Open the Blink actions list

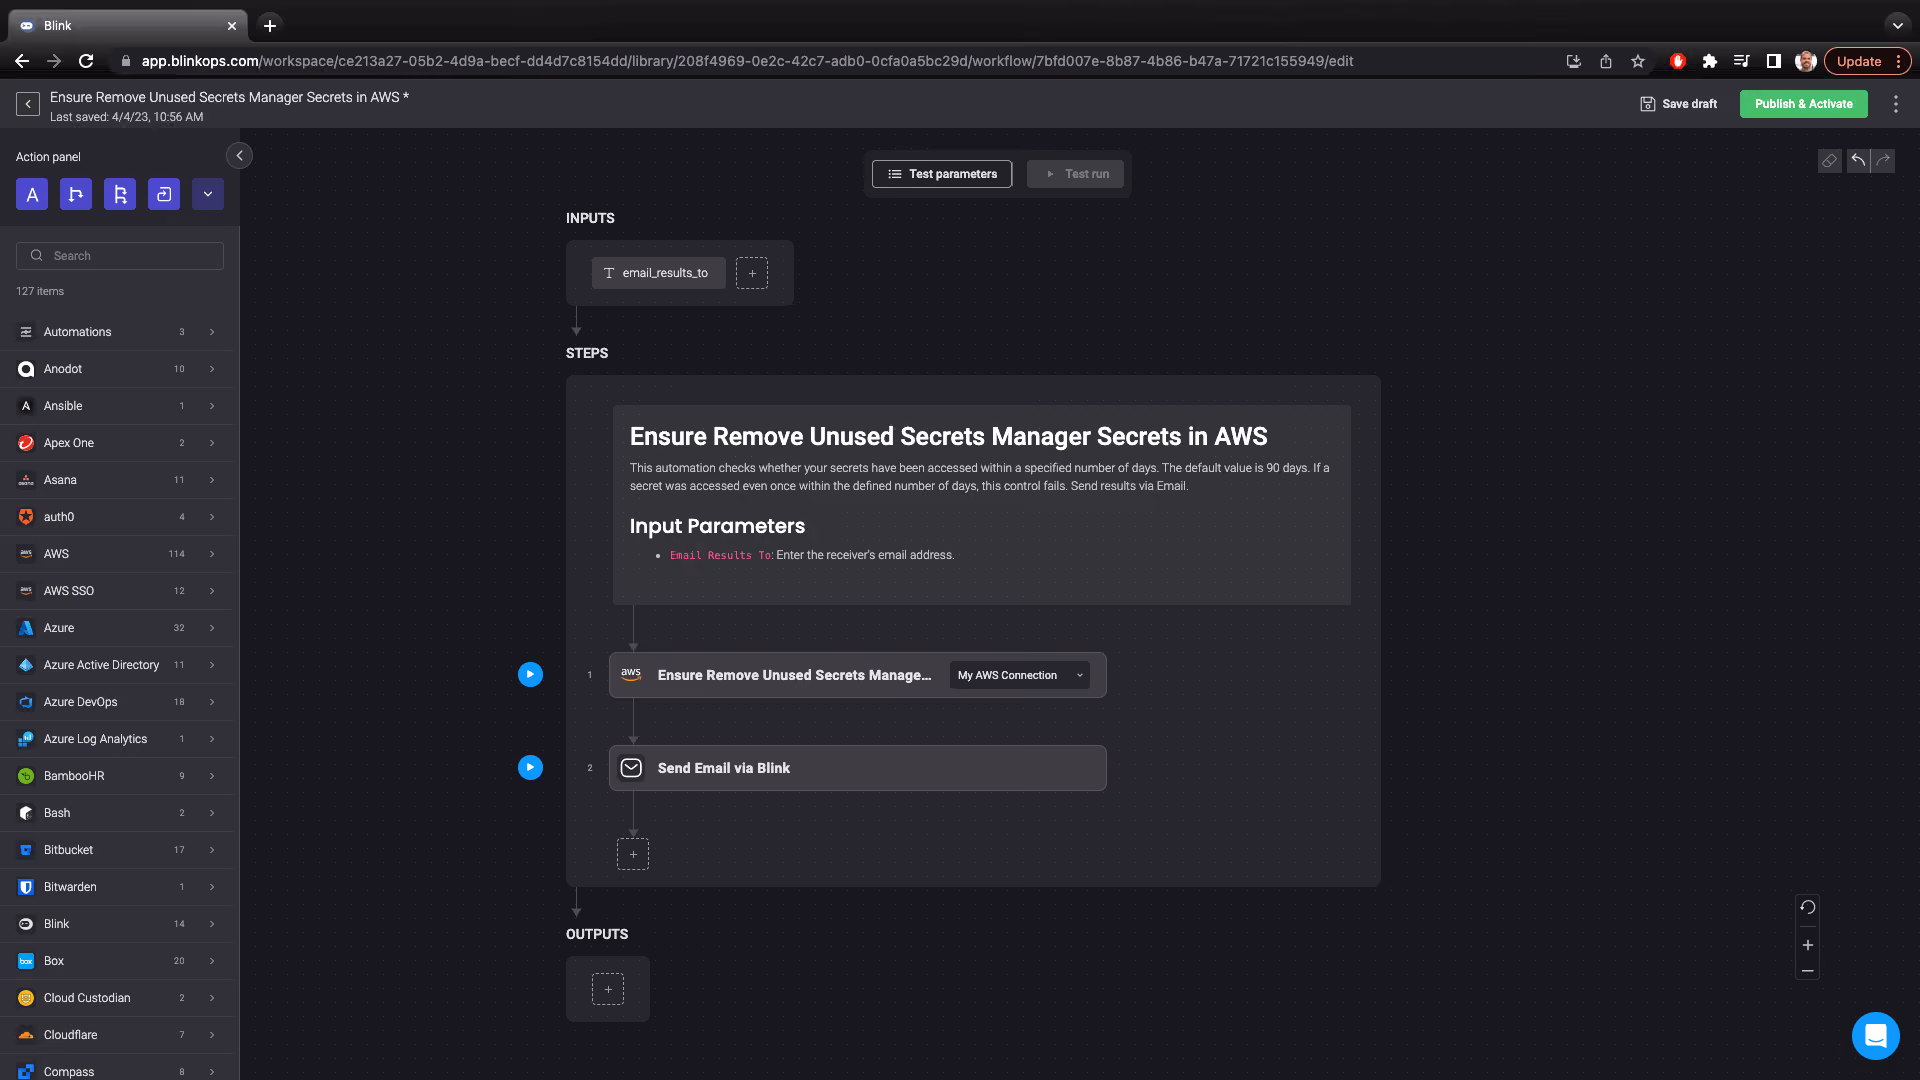(116, 924)
